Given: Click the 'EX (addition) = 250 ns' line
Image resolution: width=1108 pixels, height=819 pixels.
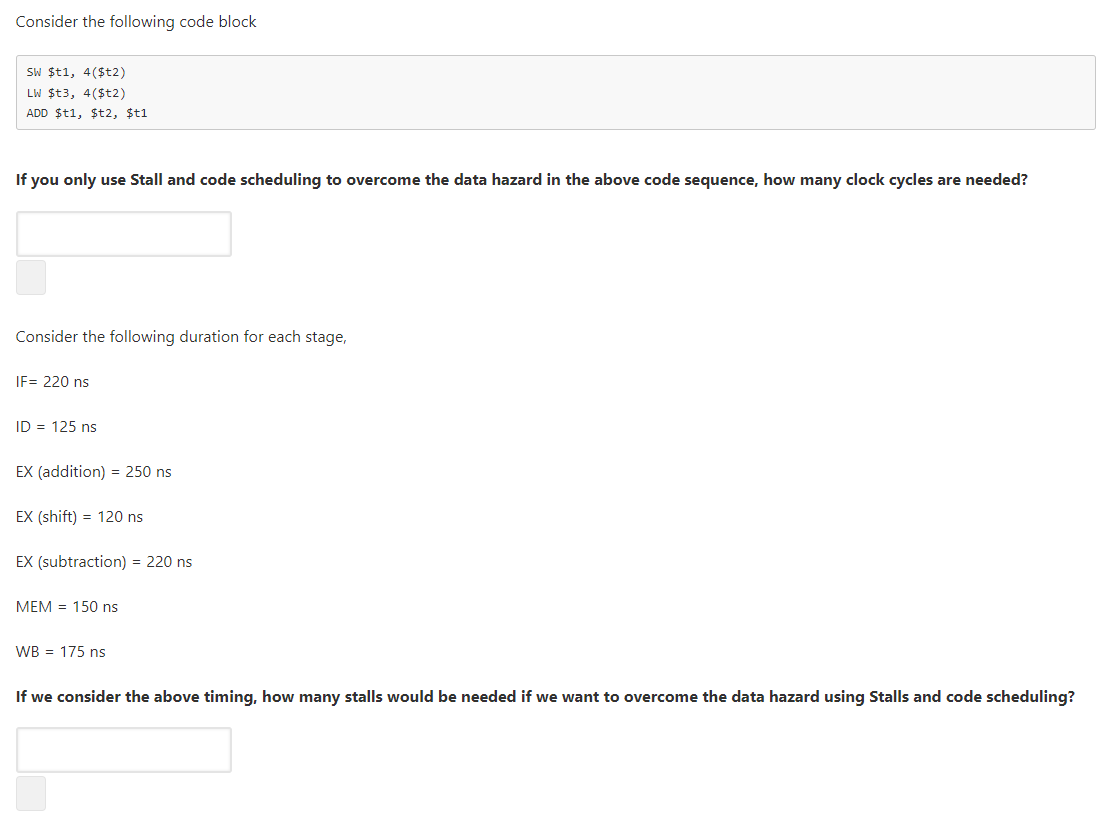Looking at the screenshot, I should tap(93, 472).
